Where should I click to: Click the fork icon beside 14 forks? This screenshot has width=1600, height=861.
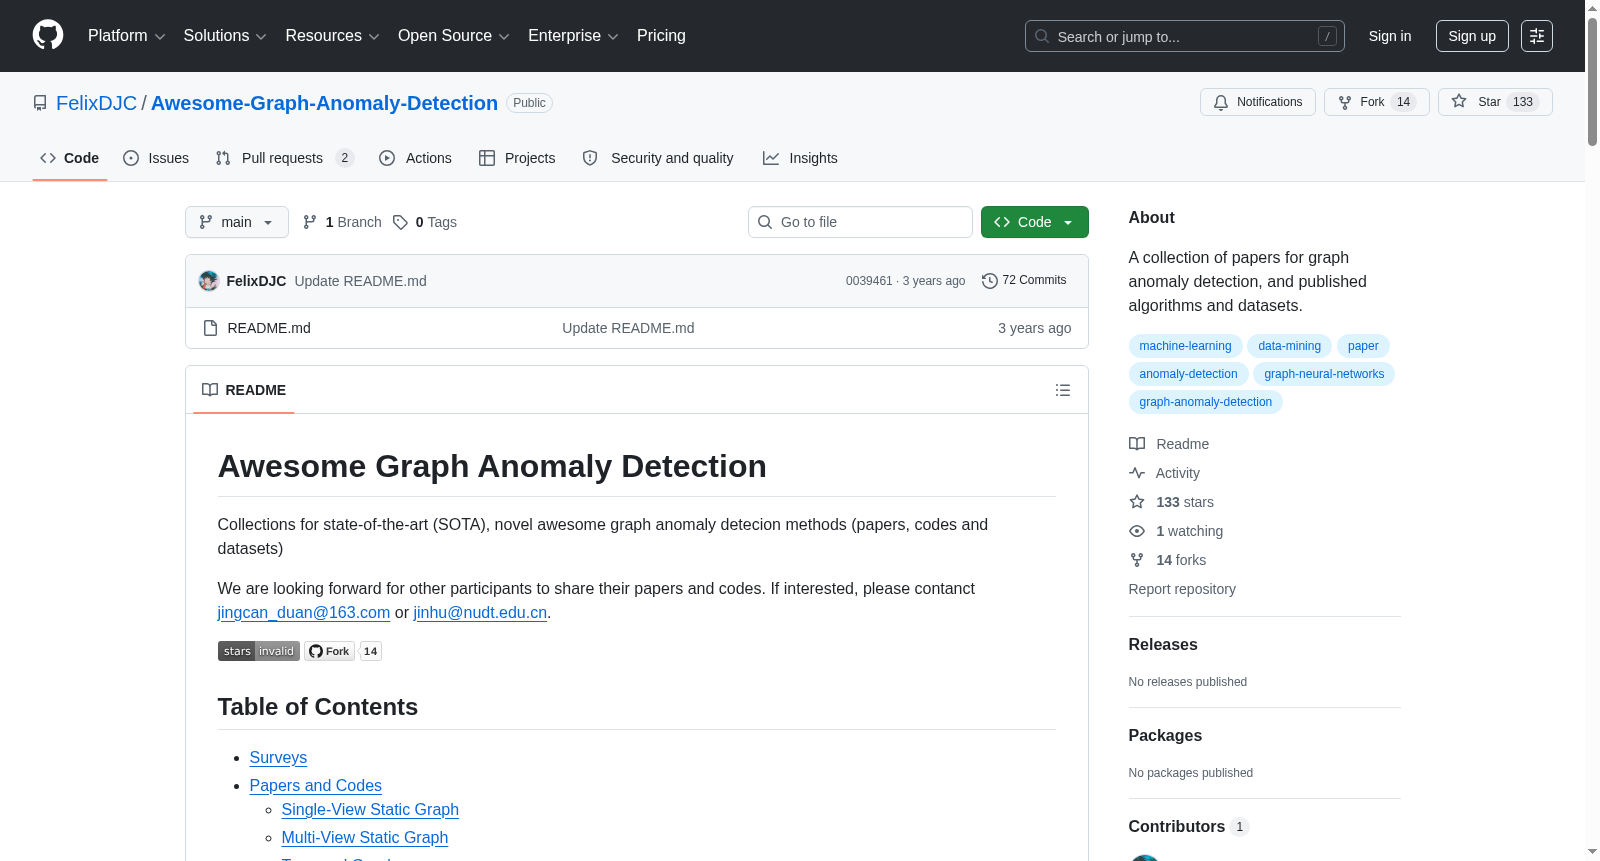point(1137,560)
